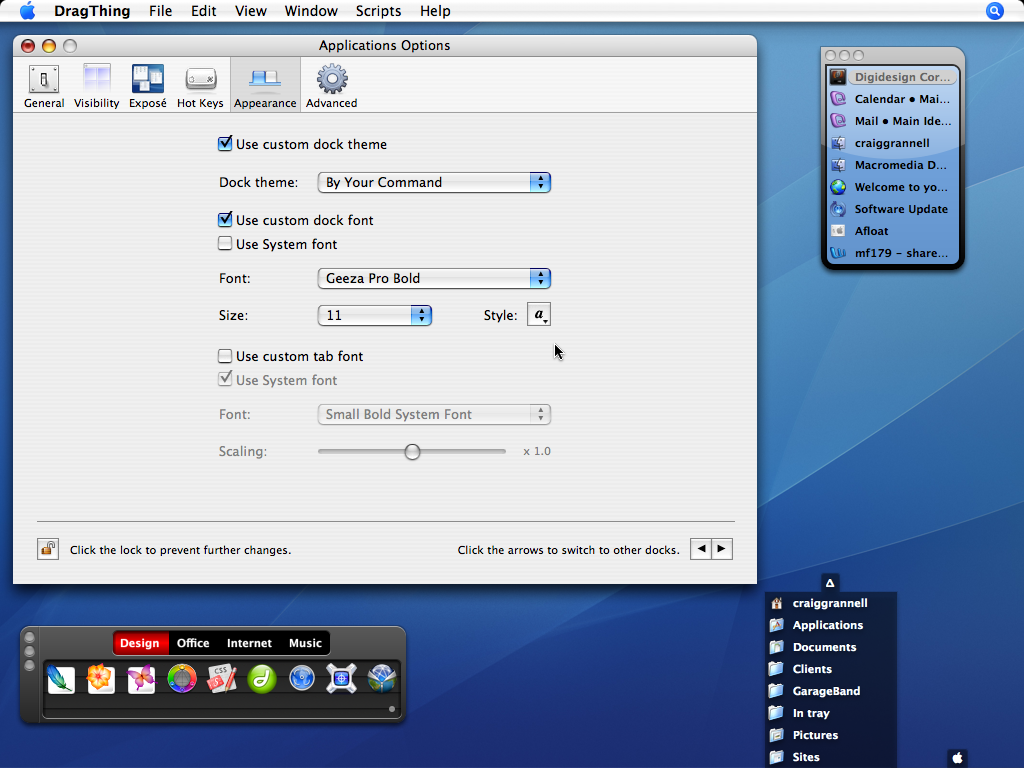This screenshot has height=768, width=1024.
Task: Open the Help menu
Action: tap(435, 11)
